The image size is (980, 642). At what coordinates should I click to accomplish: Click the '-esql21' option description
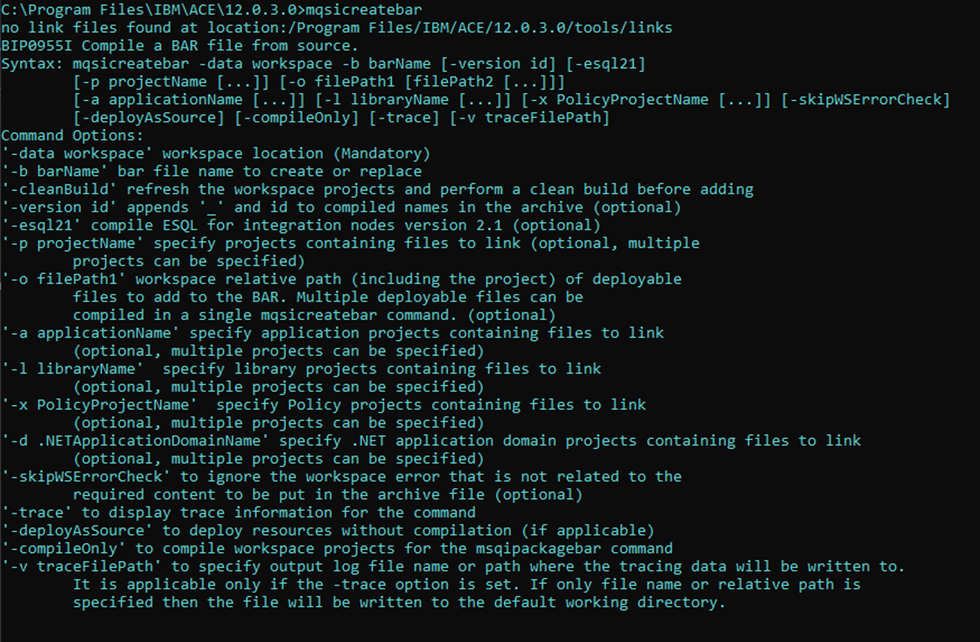301,225
